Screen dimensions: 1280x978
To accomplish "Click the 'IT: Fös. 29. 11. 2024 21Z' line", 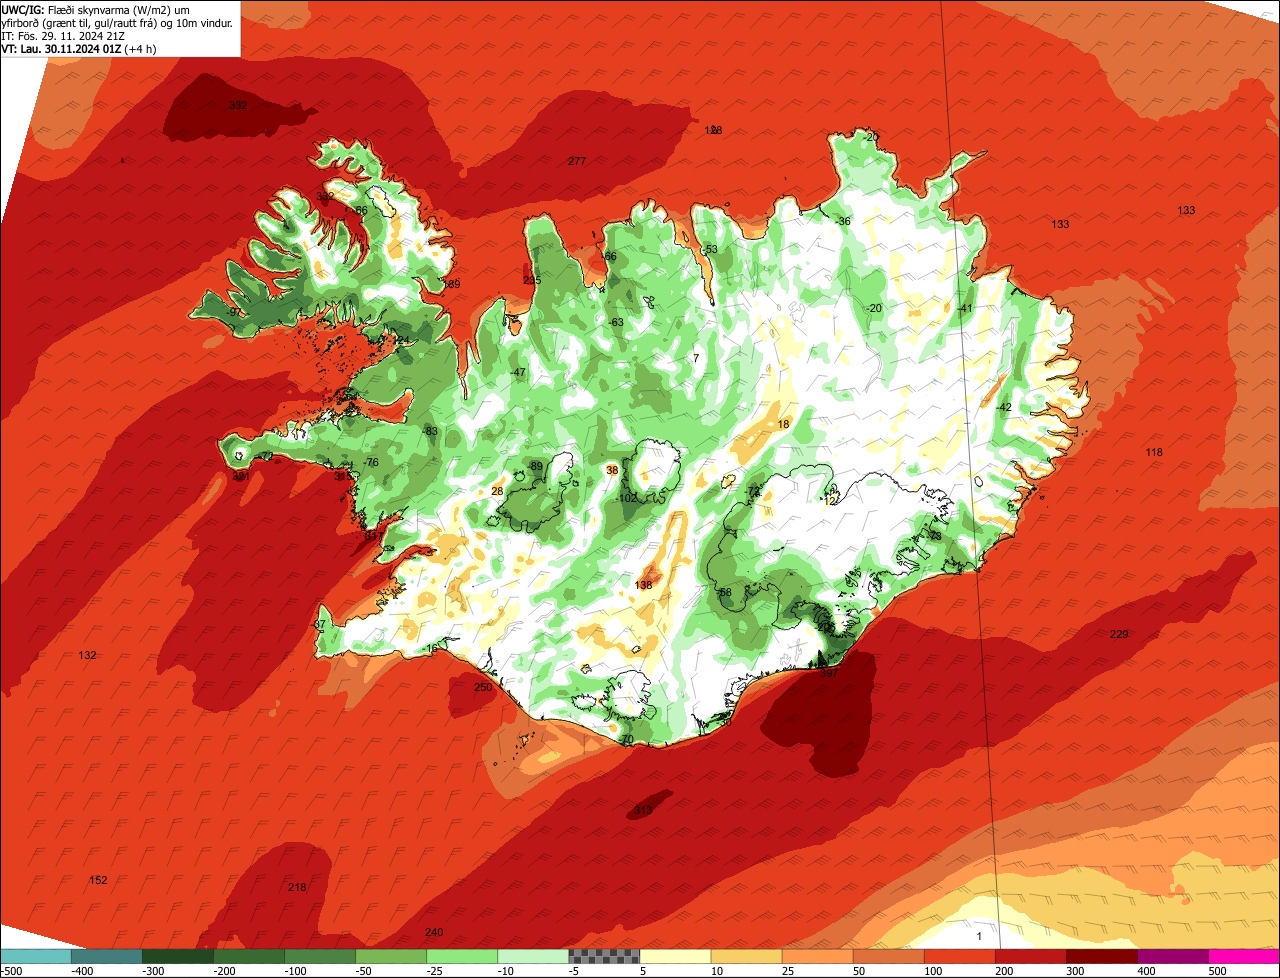I will 63,35.
